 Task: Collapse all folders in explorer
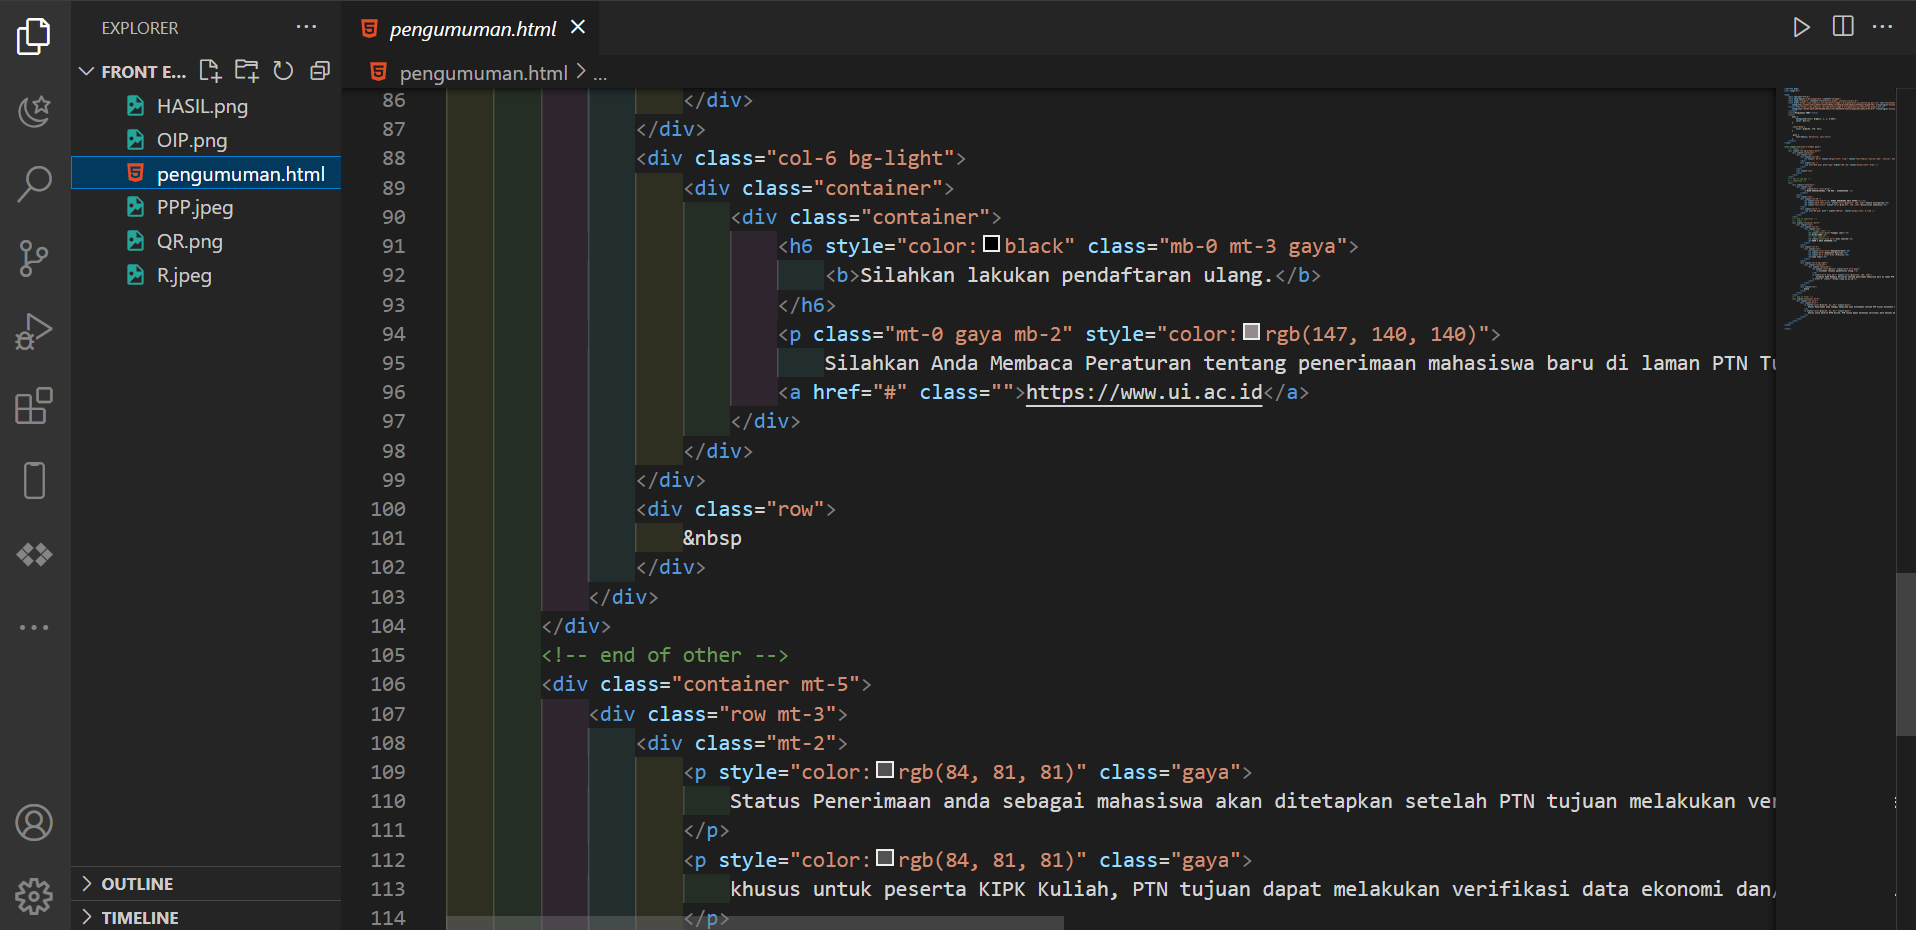click(320, 71)
